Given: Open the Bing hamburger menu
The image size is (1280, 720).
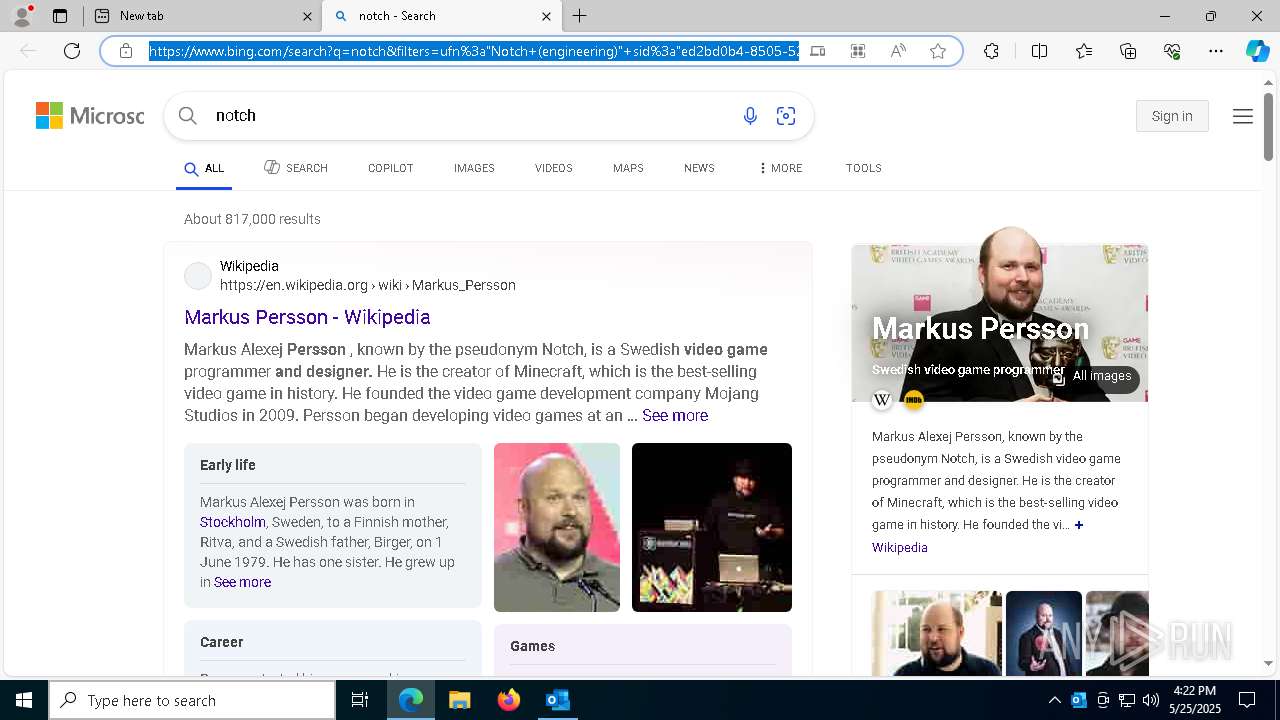Looking at the screenshot, I should coord(1243,117).
